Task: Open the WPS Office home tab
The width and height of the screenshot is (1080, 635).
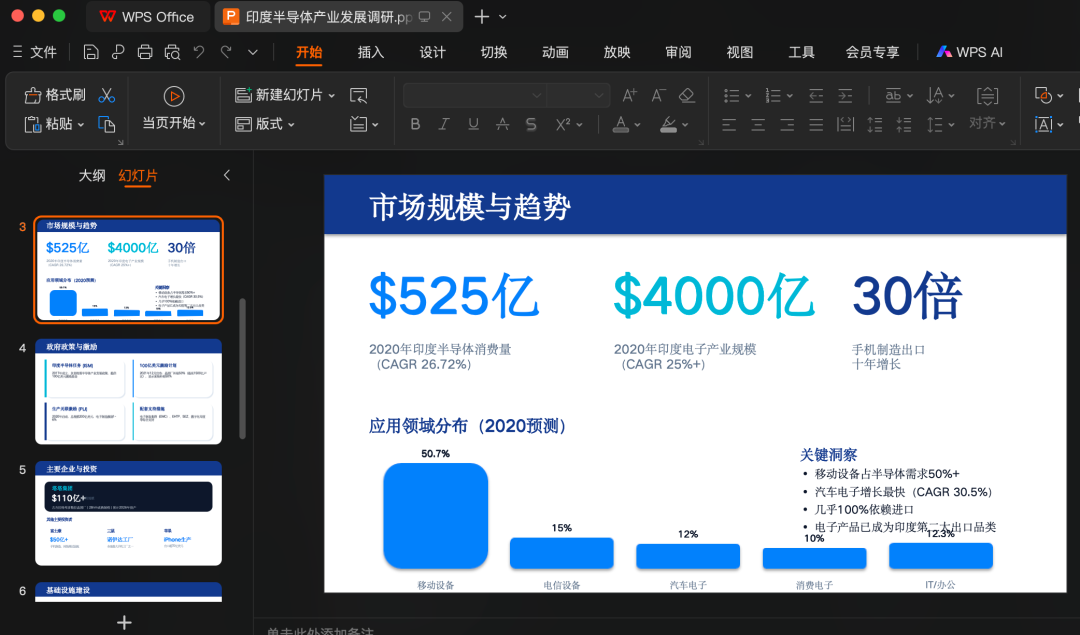Action: pyautogui.click(x=147, y=17)
